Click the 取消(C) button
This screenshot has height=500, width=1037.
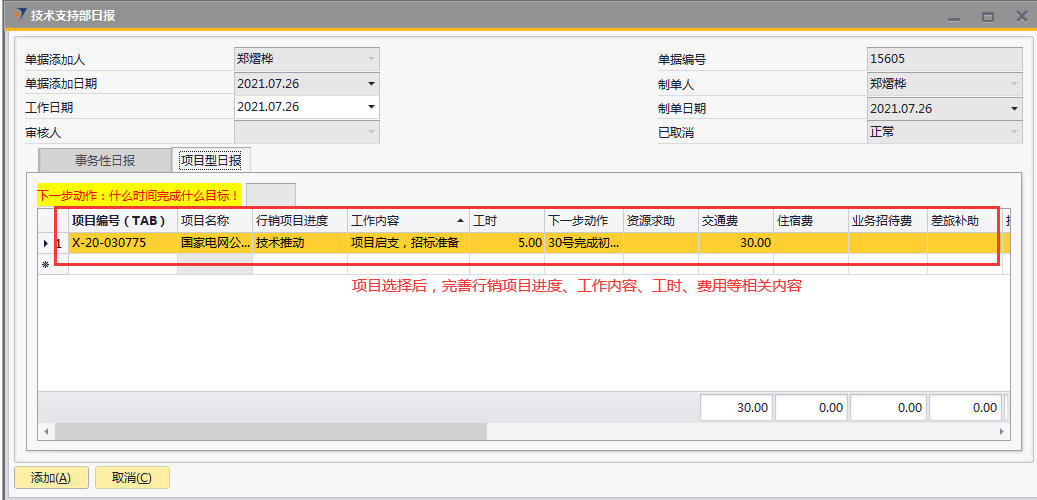tap(132, 478)
